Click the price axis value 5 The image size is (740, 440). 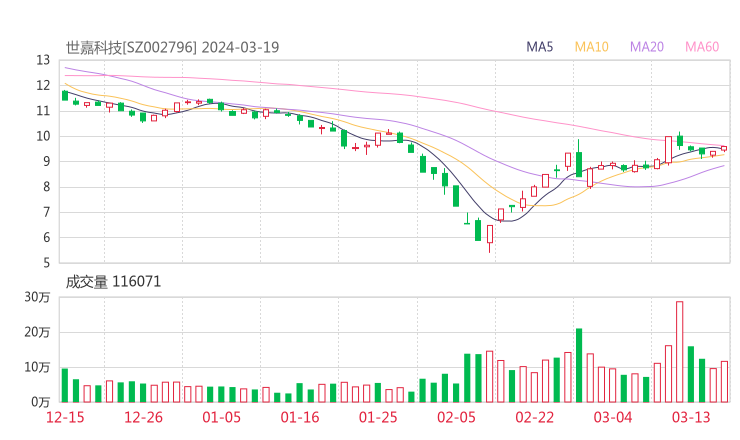(x=46, y=263)
